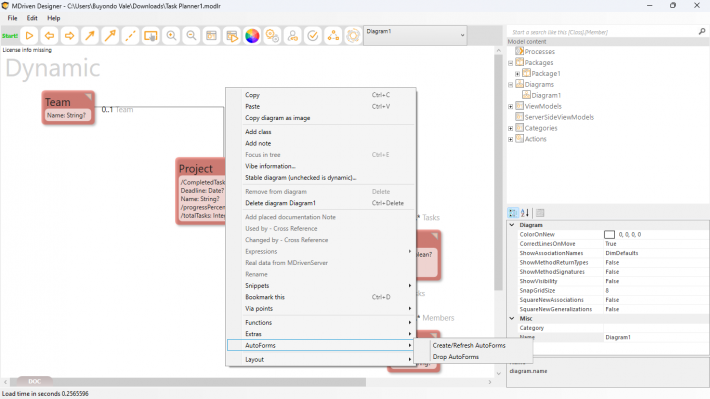Select the solid association arrow tool

[x=90, y=35]
